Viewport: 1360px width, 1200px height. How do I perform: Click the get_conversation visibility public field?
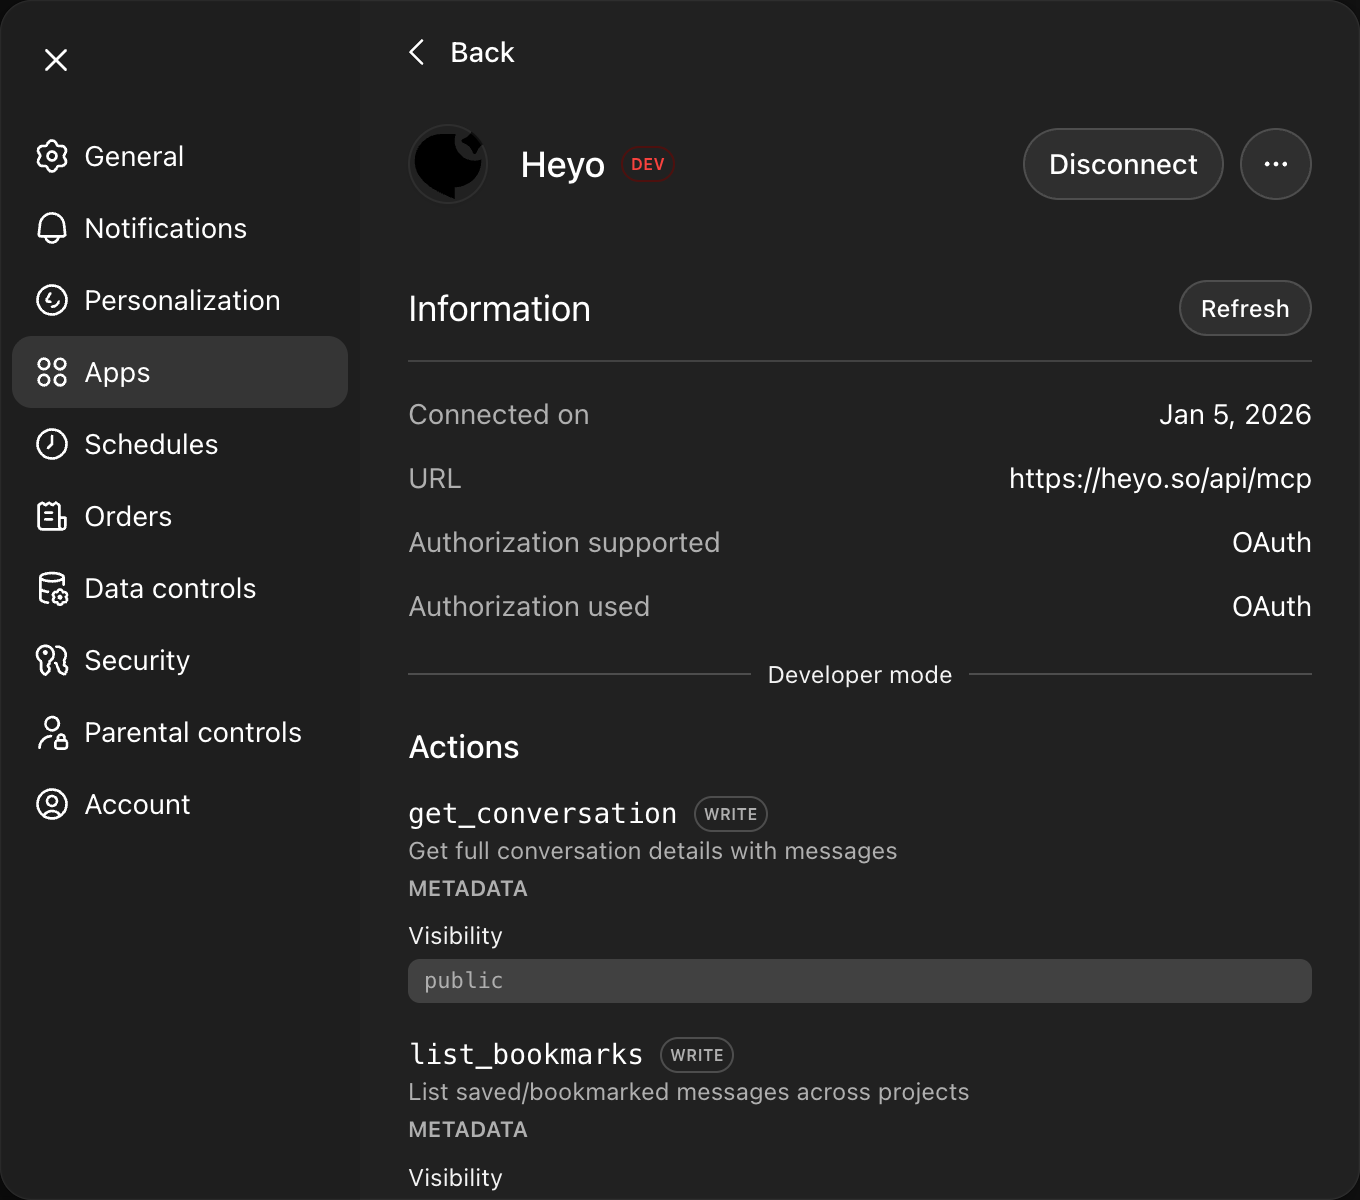(x=859, y=981)
